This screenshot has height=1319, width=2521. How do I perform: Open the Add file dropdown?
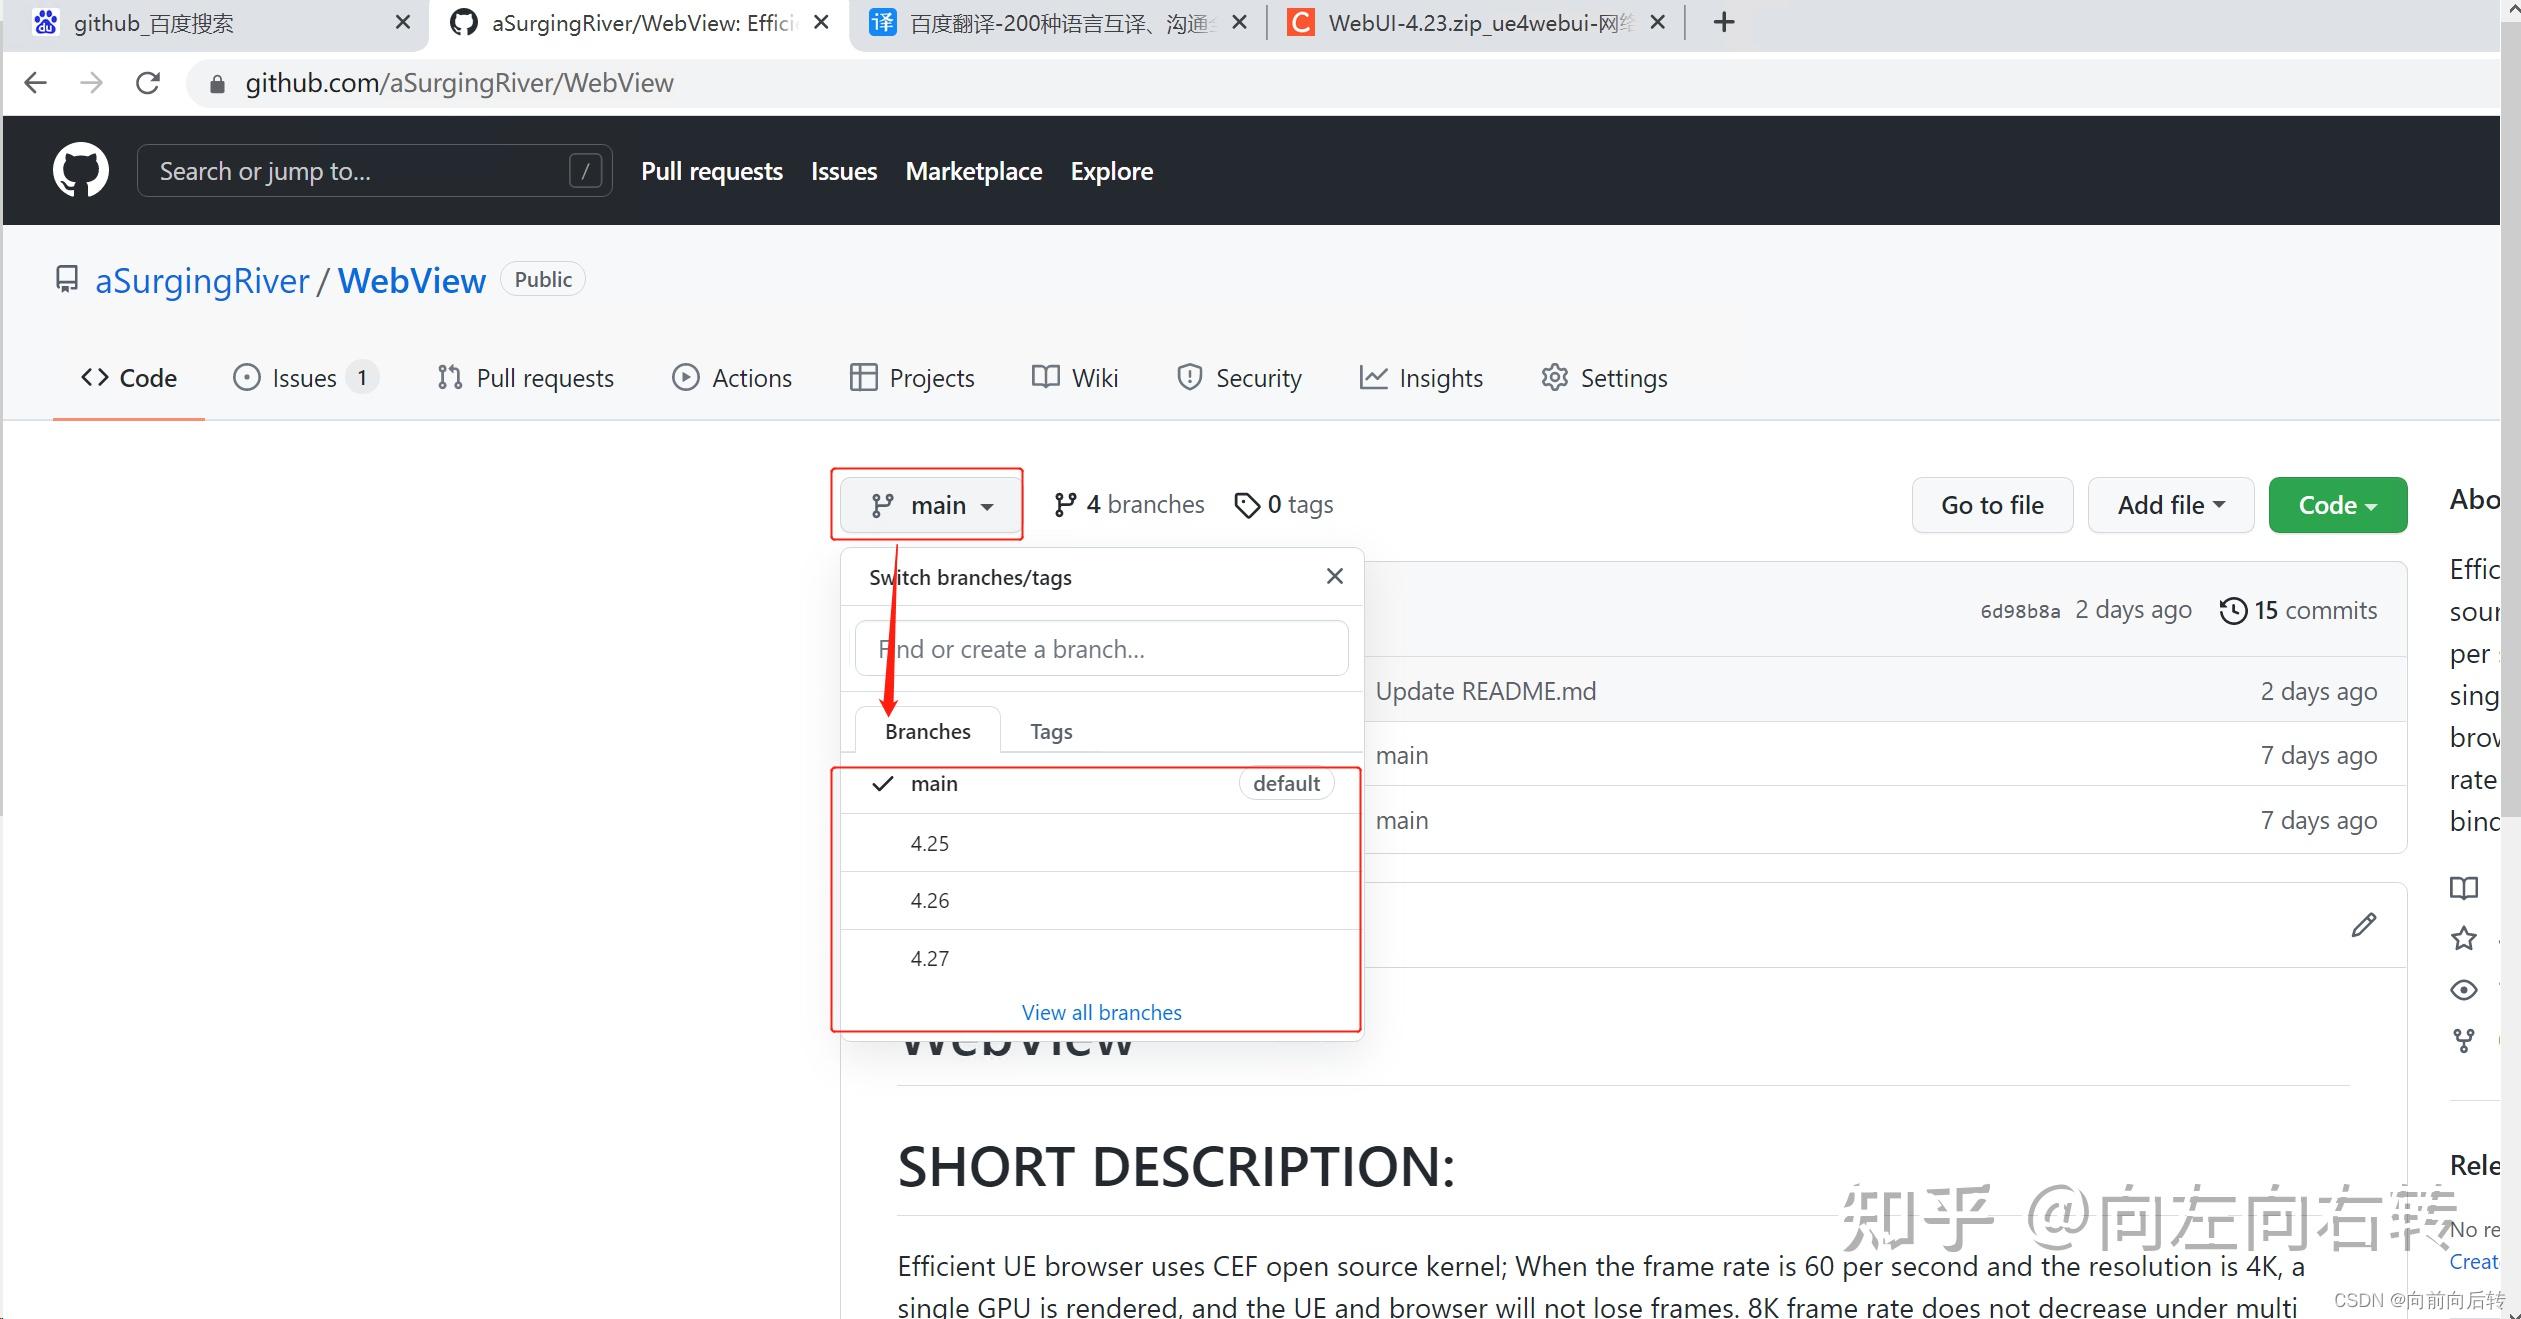pyautogui.click(x=2170, y=505)
